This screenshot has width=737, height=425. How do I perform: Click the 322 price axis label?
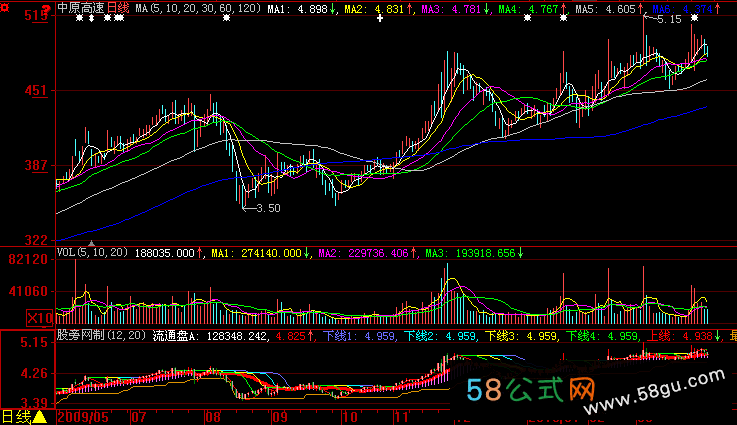click(36, 240)
